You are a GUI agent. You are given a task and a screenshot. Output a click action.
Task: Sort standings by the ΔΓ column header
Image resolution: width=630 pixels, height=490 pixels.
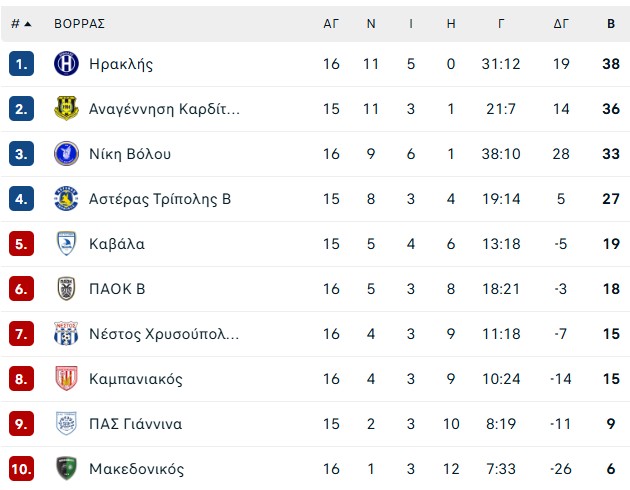561,23
